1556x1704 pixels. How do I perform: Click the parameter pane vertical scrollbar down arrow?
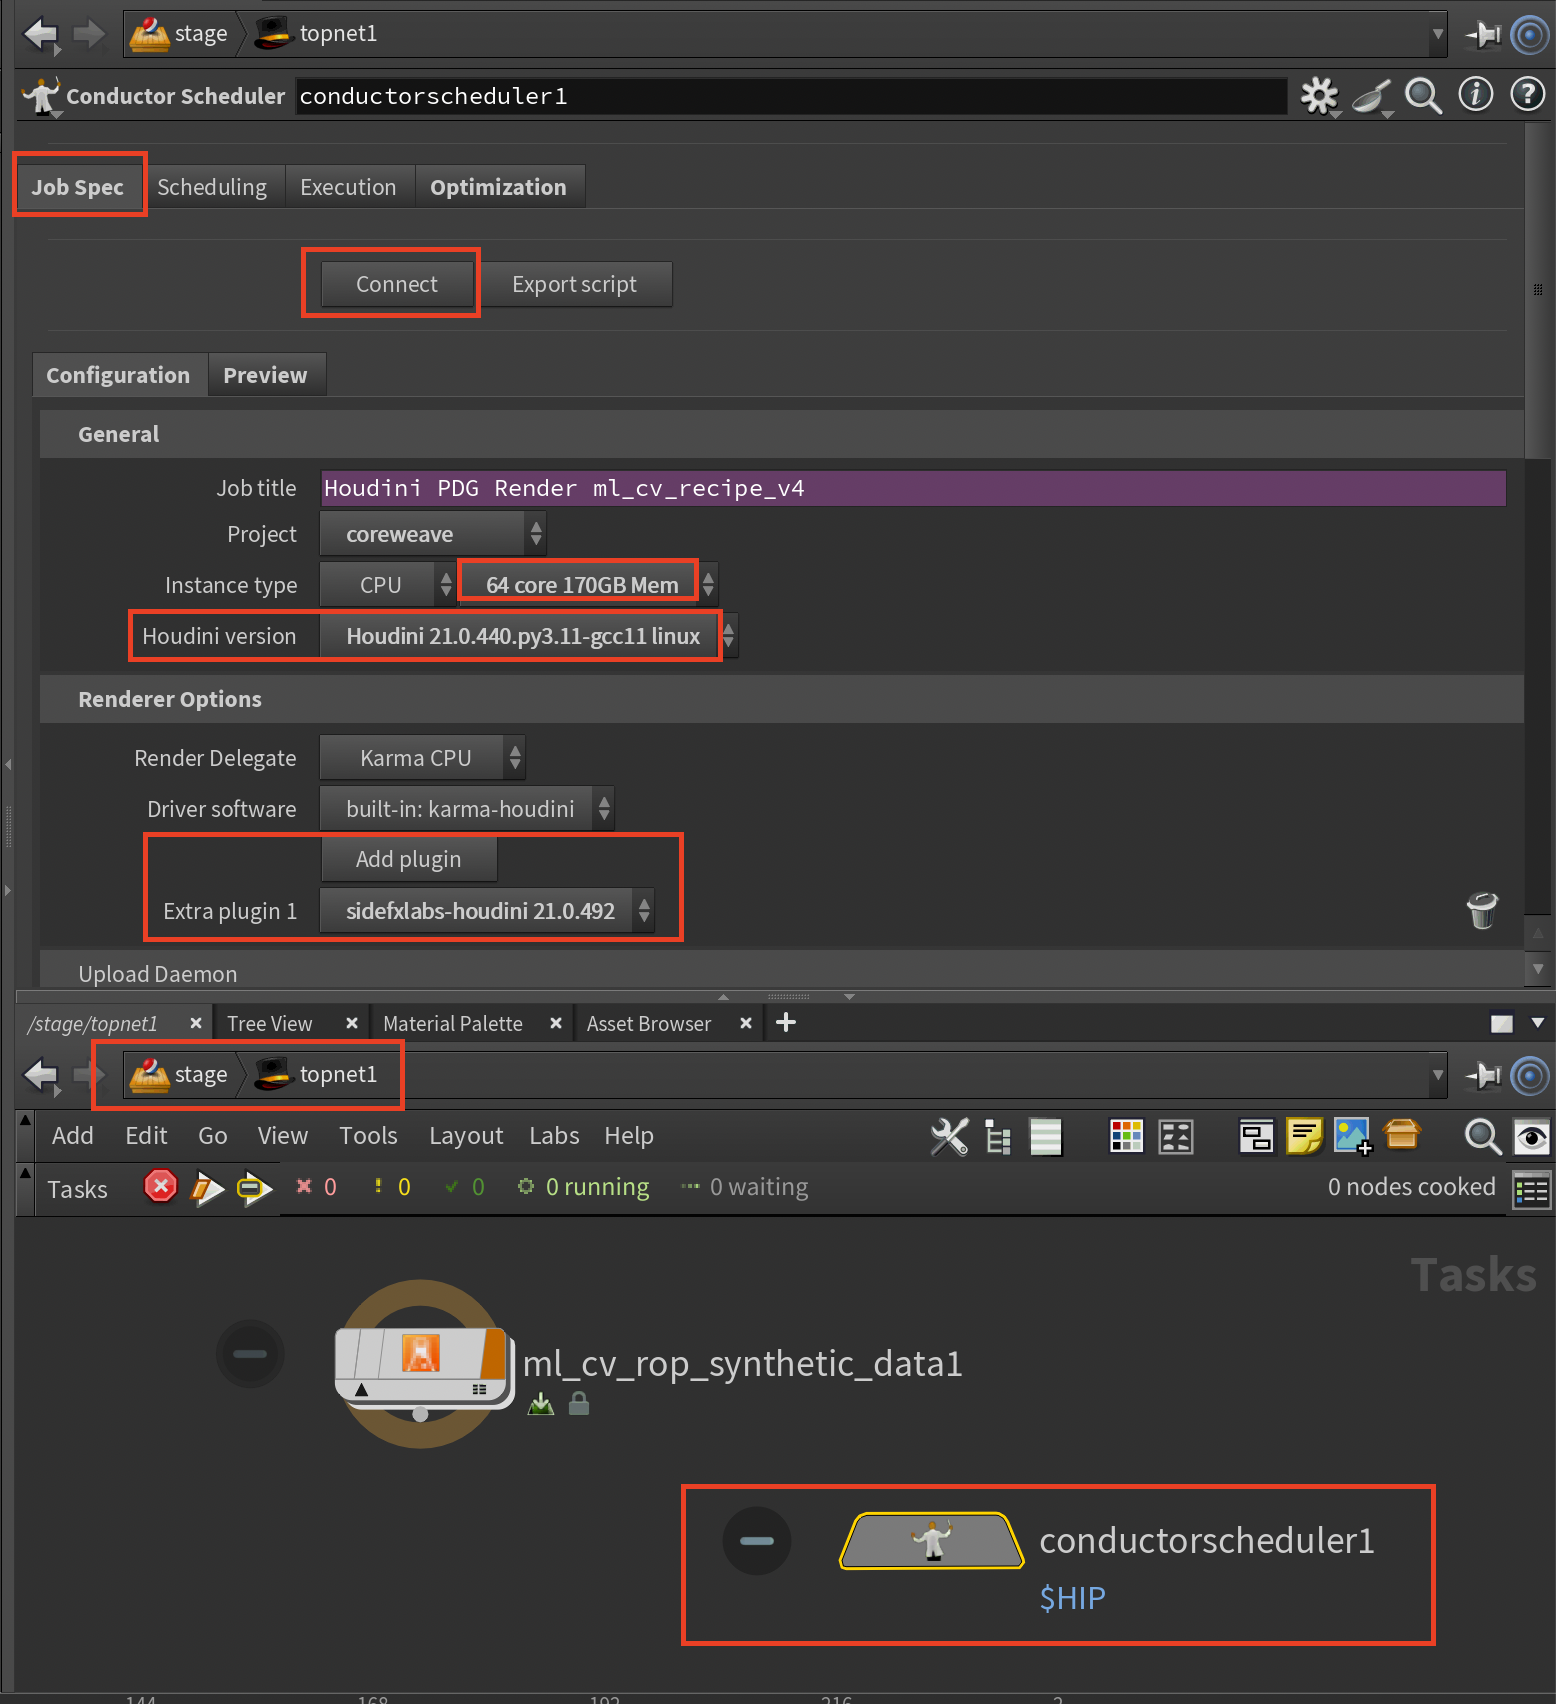point(1538,968)
